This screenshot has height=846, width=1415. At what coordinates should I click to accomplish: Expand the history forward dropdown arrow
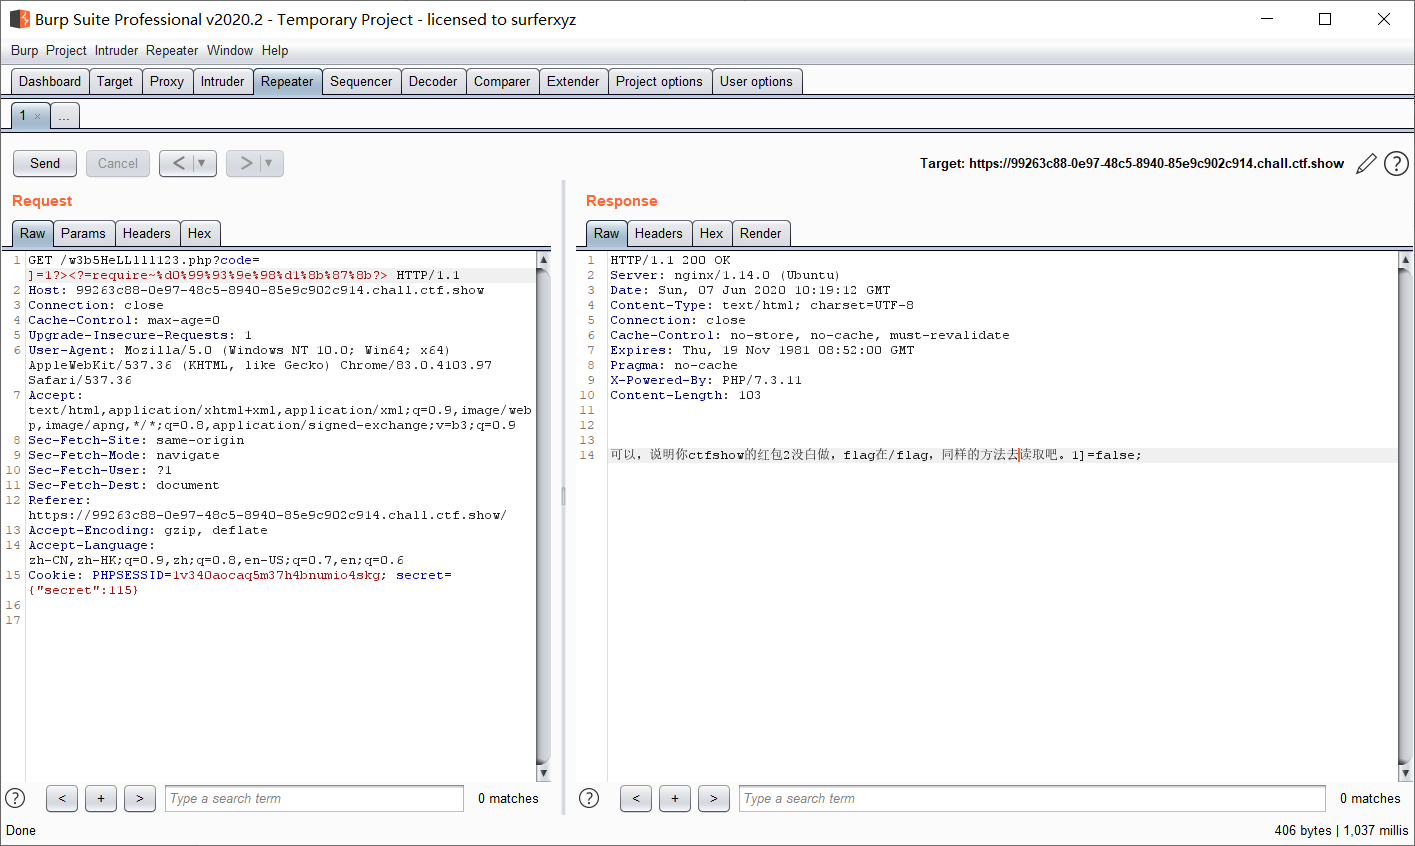click(x=269, y=163)
